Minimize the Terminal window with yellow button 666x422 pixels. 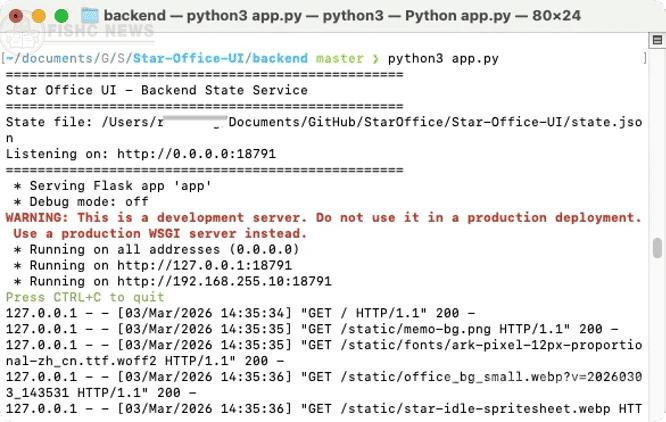pyautogui.click(x=37, y=17)
